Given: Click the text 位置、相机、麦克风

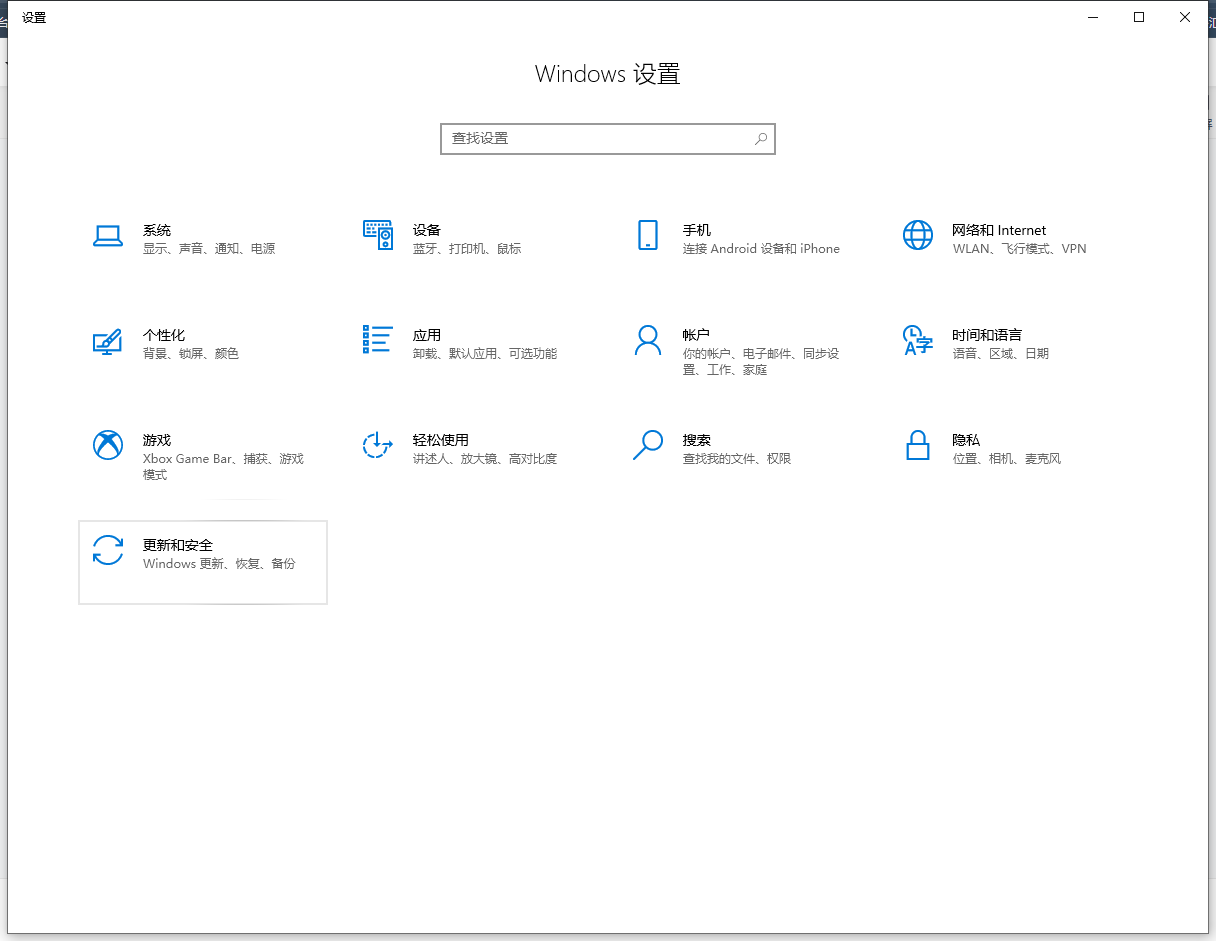Looking at the screenshot, I should click(x=1007, y=459).
